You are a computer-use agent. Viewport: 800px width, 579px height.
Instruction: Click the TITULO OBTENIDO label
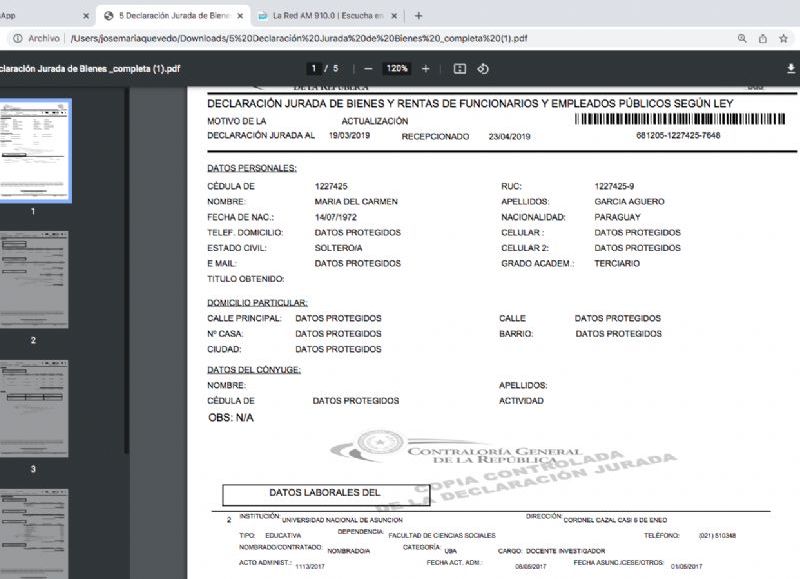click(x=246, y=279)
